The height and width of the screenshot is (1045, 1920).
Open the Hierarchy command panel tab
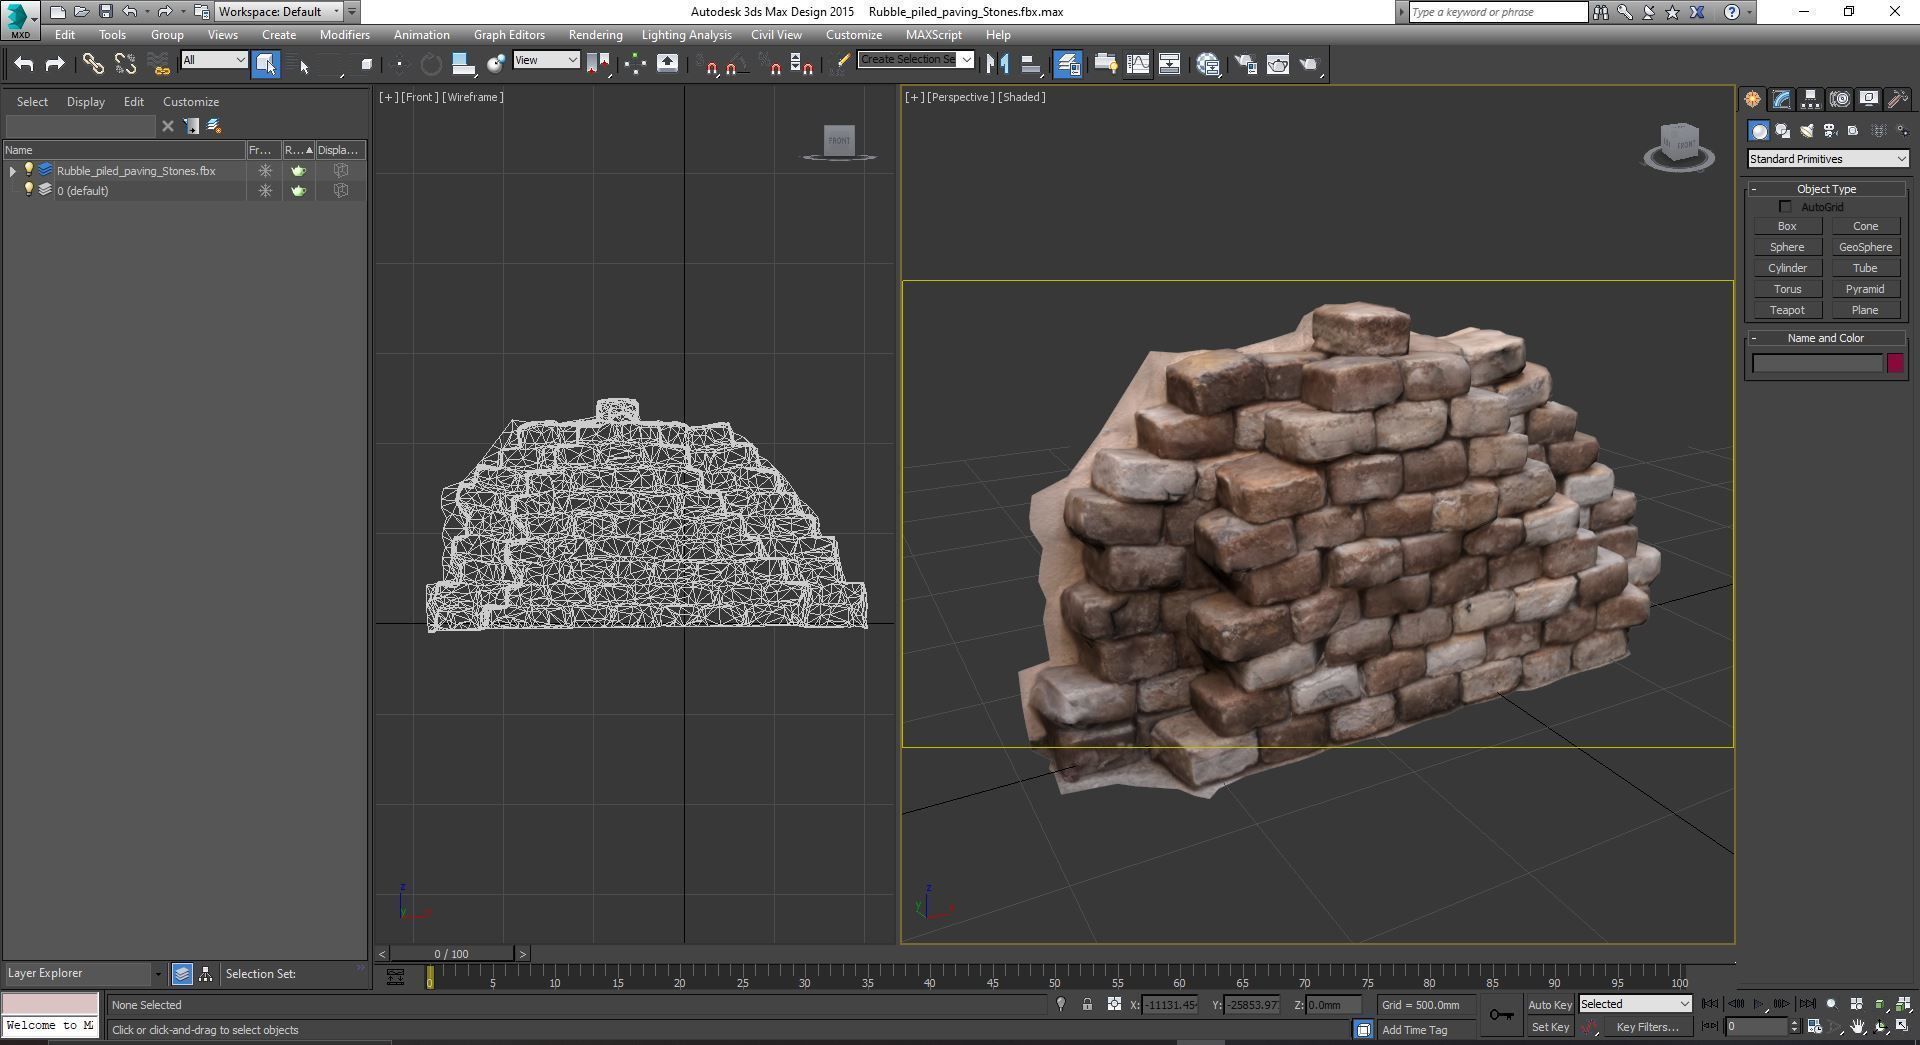tap(1810, 99)
